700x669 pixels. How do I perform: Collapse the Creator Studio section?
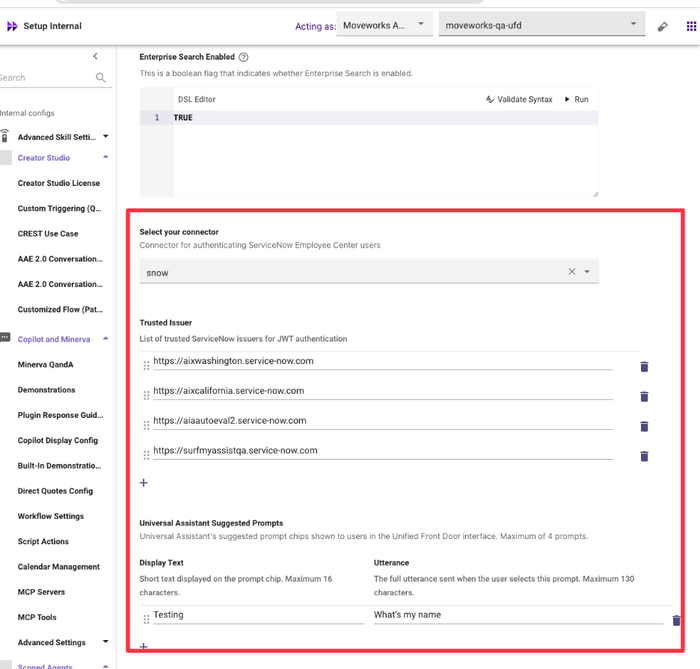(x=106, y=157)
